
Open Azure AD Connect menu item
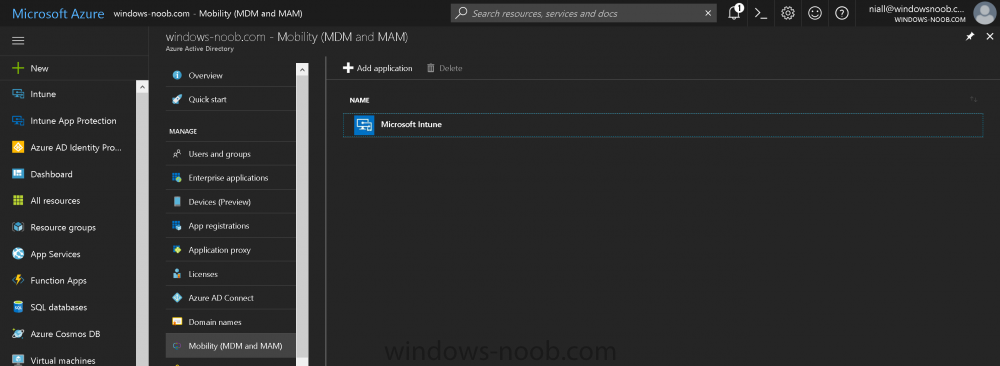(231, 298)
